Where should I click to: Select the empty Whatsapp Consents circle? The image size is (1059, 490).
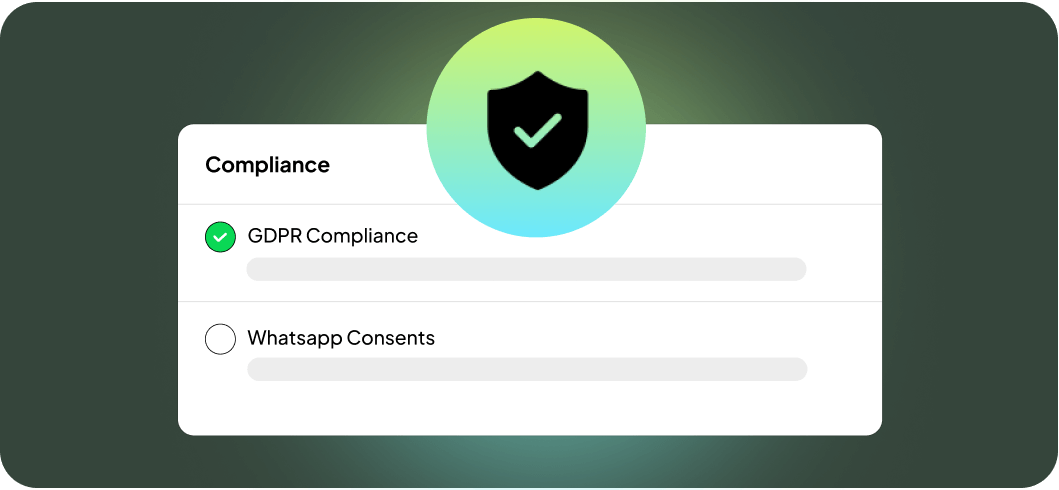(220, 339)
